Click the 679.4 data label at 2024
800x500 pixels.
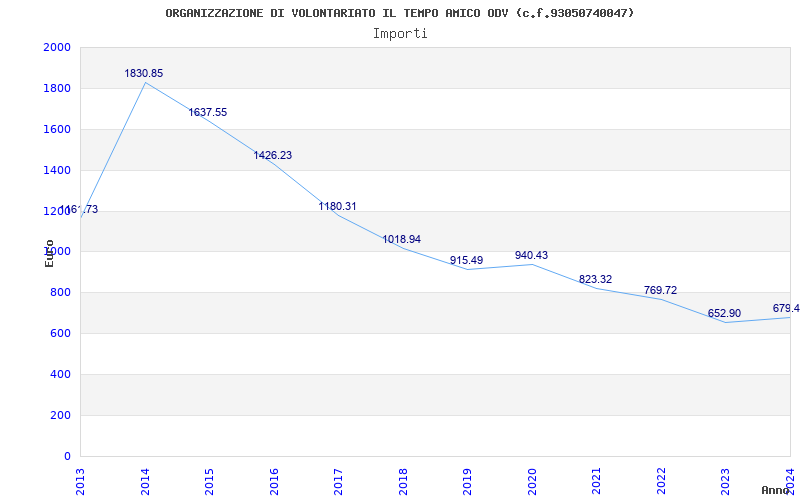(786, 308)
